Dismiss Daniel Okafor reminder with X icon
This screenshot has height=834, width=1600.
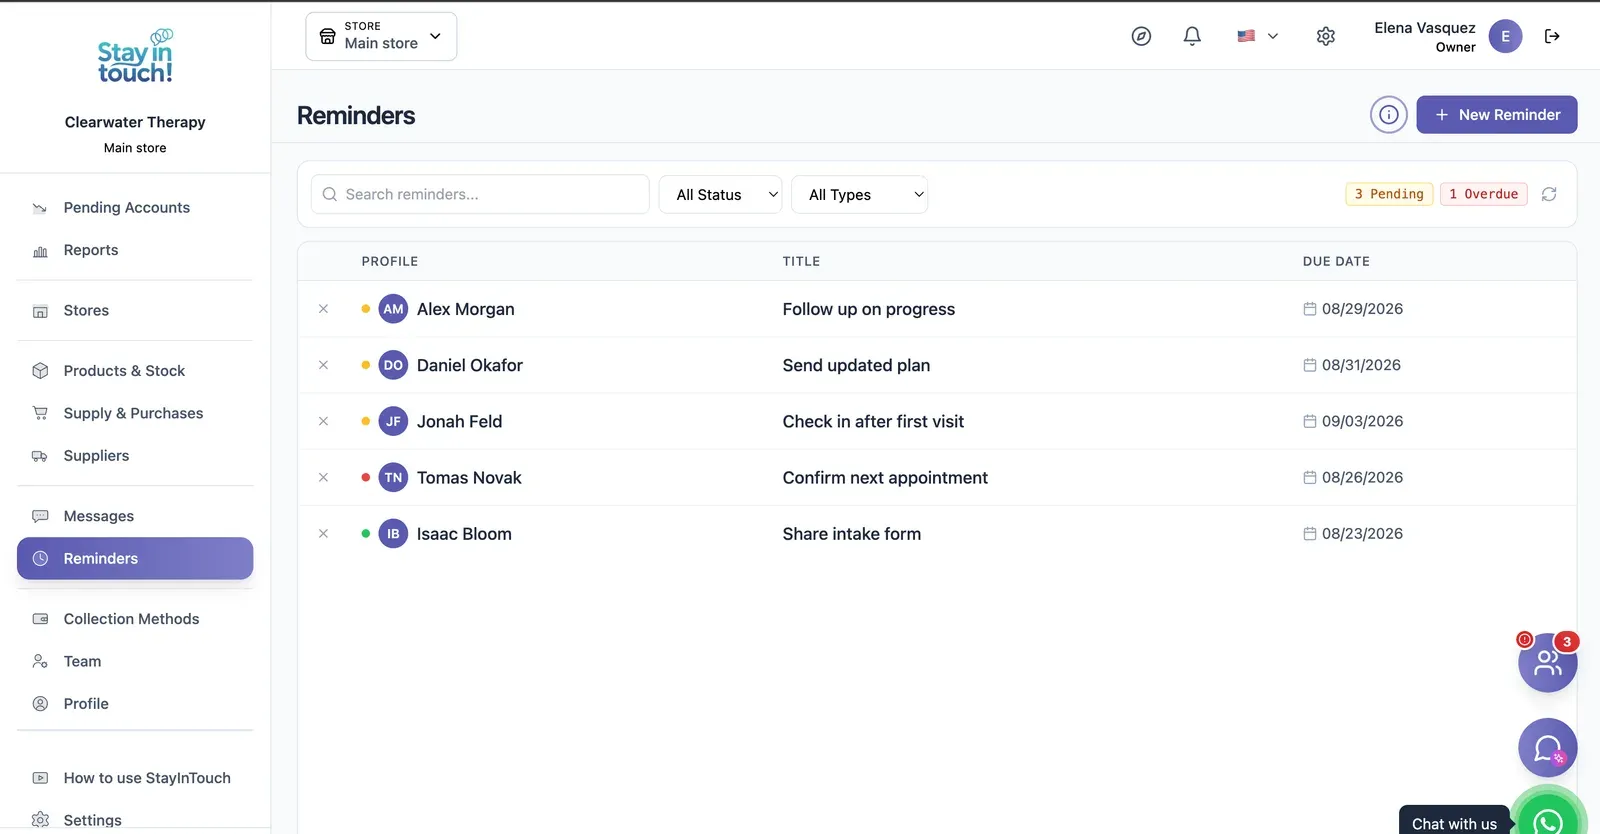(x=323, y=365)
